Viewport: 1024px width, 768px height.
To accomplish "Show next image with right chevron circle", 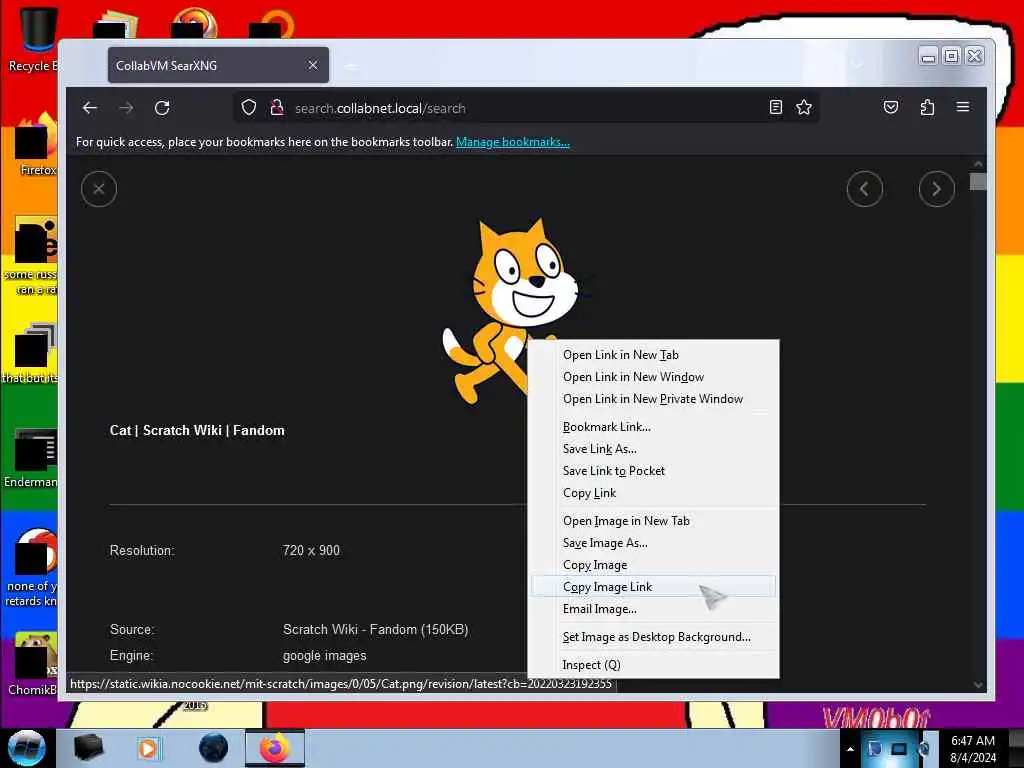I will pos(936,189).
